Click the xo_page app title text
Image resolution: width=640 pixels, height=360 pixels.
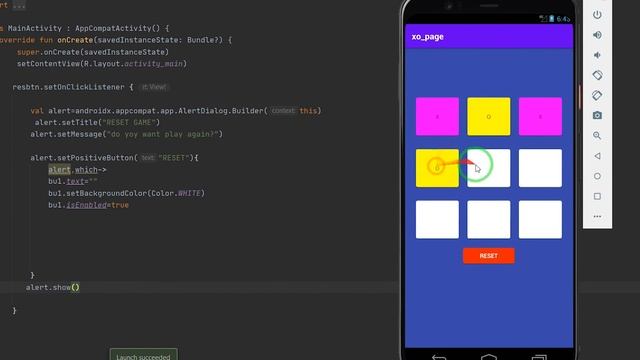coord(427,37)
